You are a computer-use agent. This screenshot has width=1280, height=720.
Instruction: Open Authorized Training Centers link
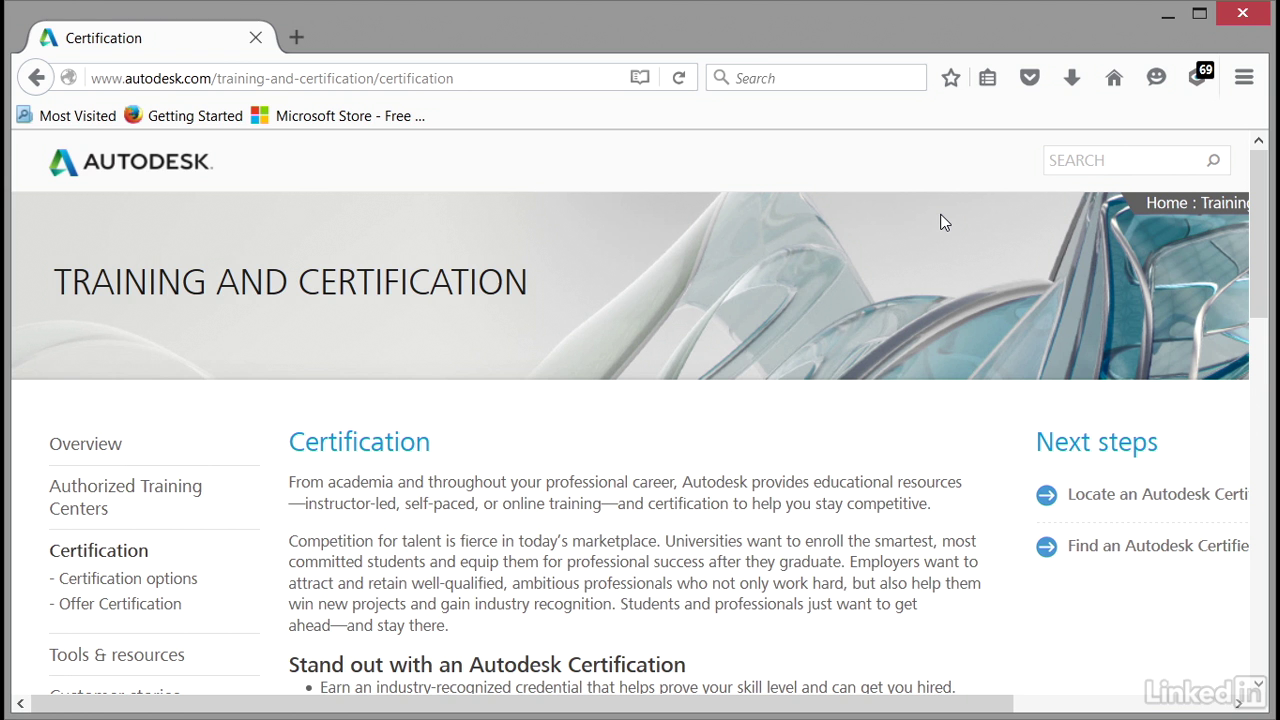click(126, 497)
